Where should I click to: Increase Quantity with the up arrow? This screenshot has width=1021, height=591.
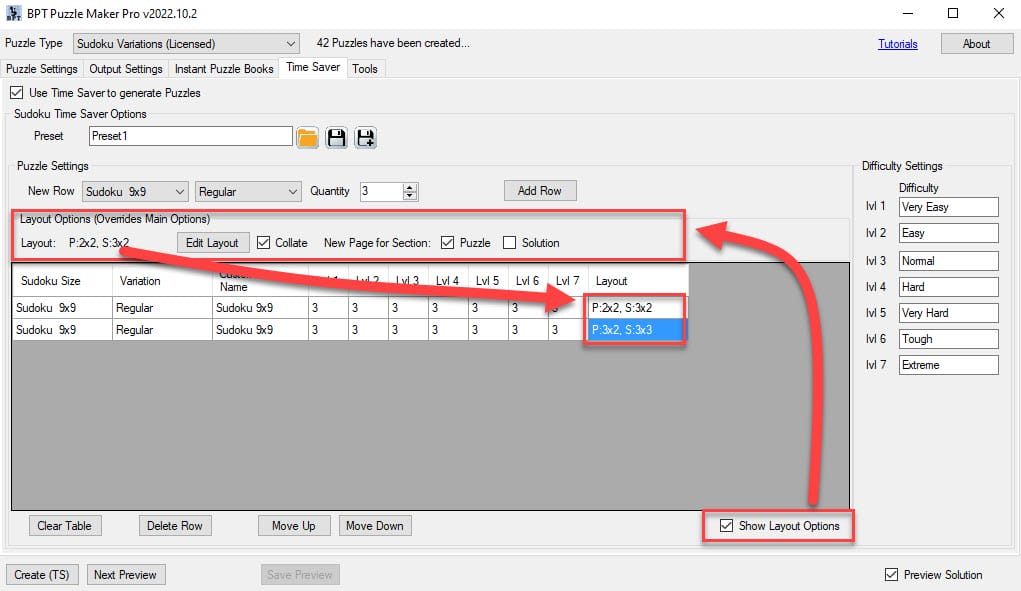tap(410, 187)
